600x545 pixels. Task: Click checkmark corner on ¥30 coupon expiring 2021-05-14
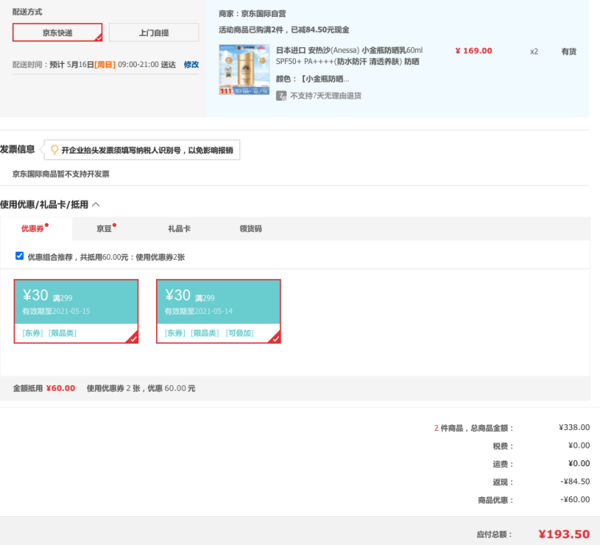tap(274, 338)
